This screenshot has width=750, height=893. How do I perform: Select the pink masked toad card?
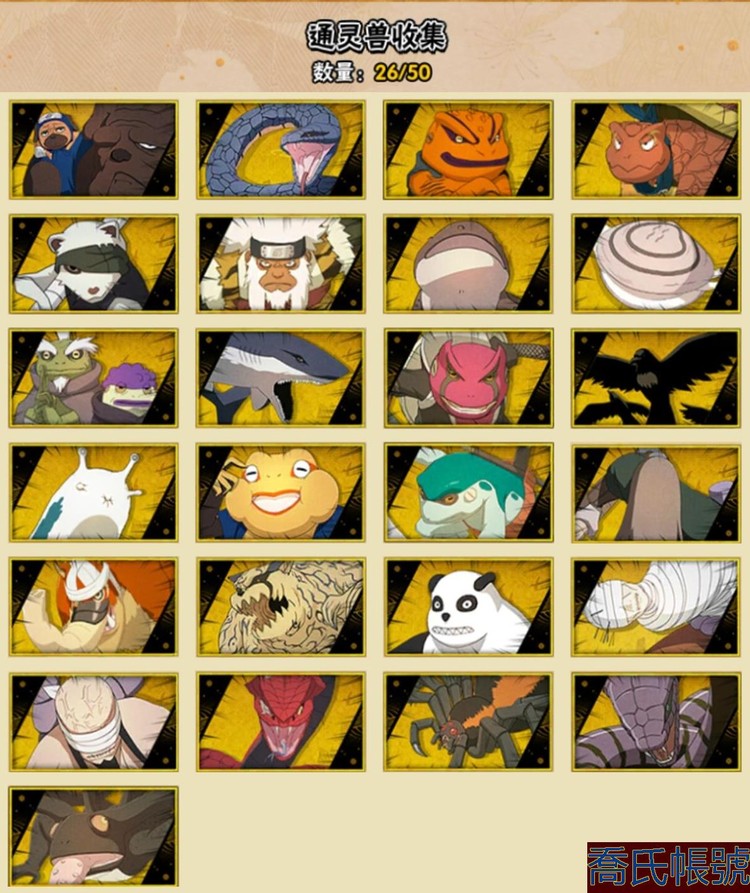pos(468,378)
